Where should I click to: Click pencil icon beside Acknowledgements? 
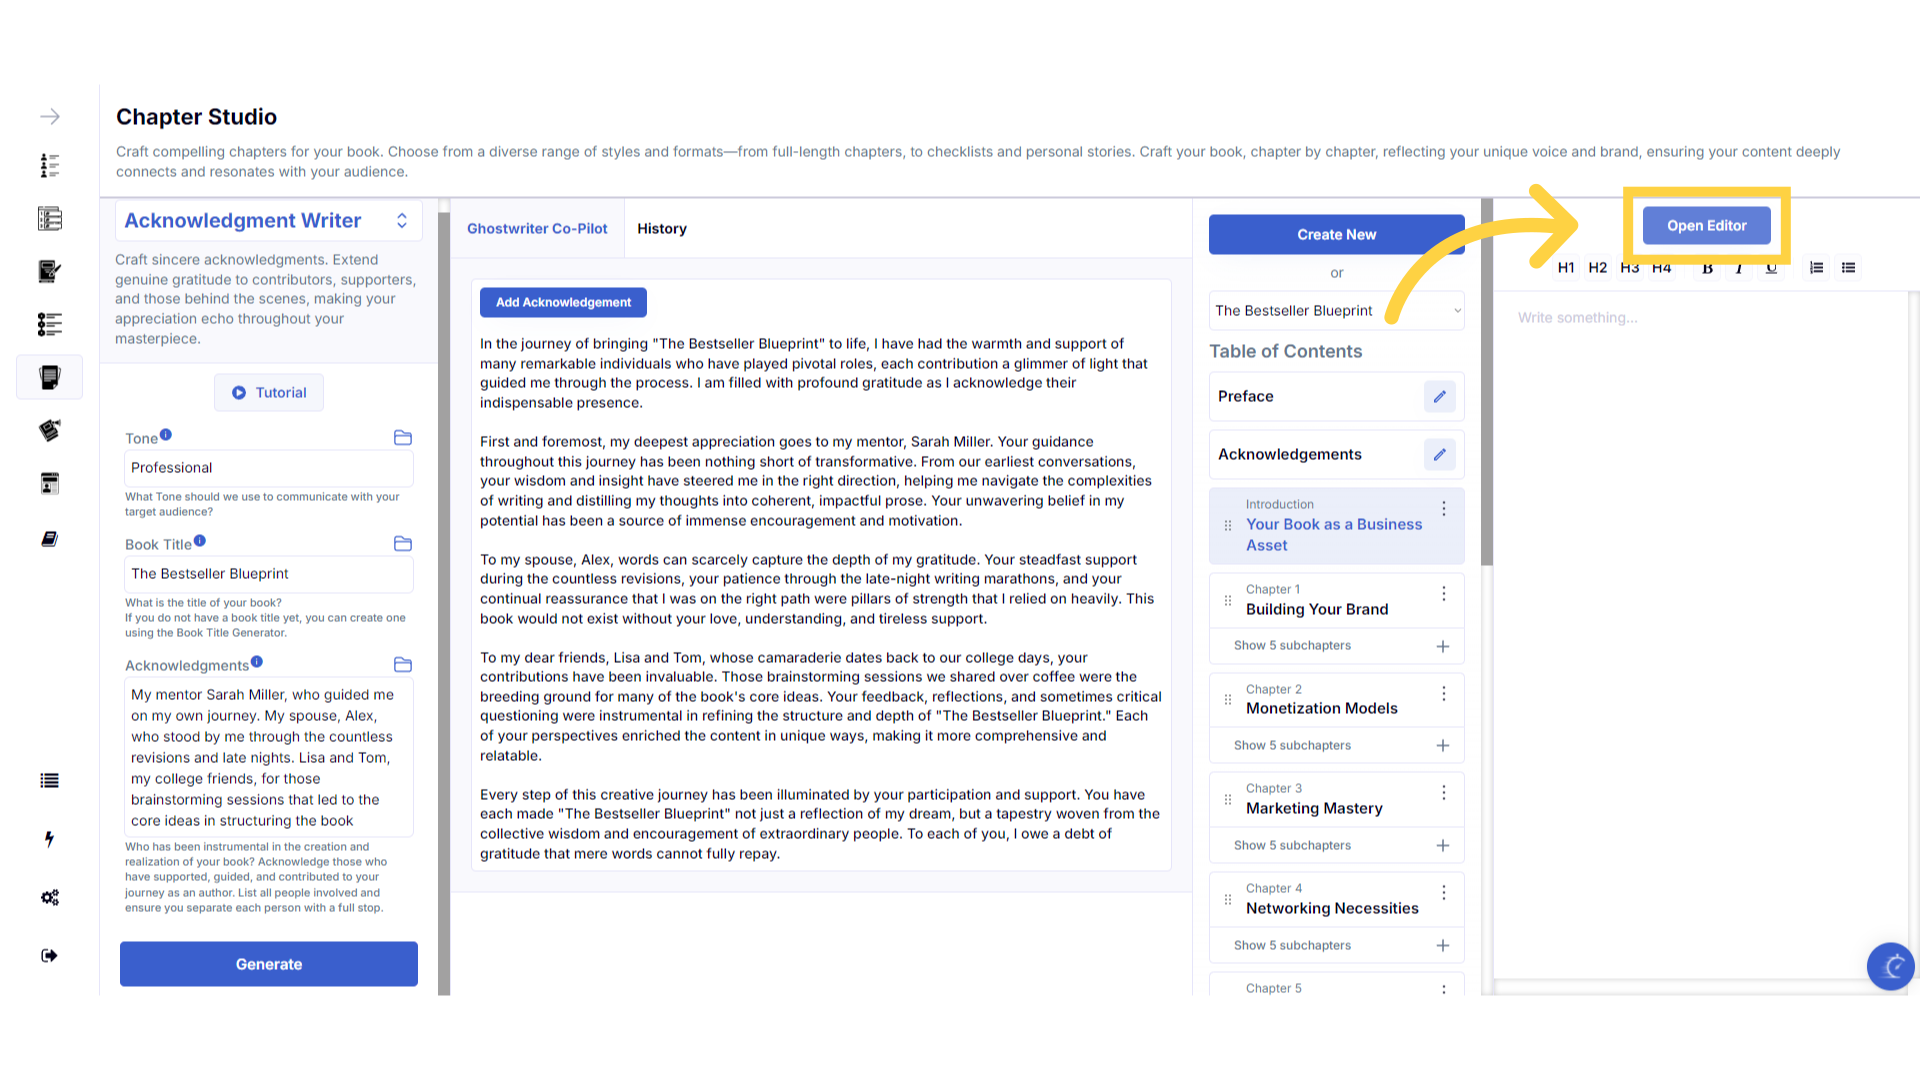(x=1439, y=455)
